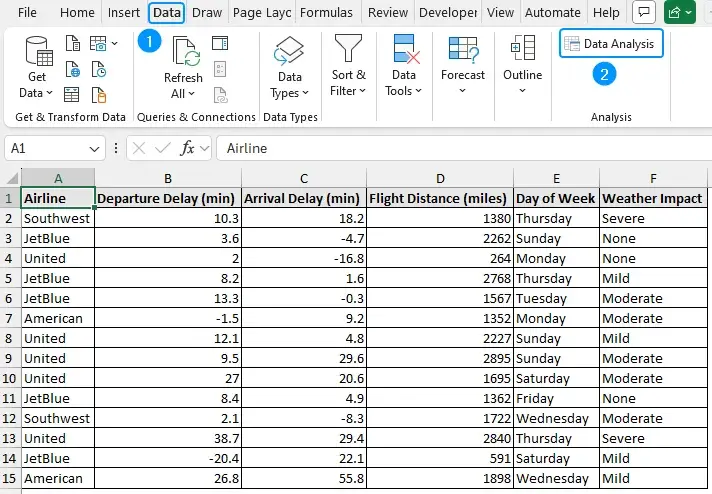This screenshot has height=494, width=712.
Task: Open the Review tab
Action: 388,12
